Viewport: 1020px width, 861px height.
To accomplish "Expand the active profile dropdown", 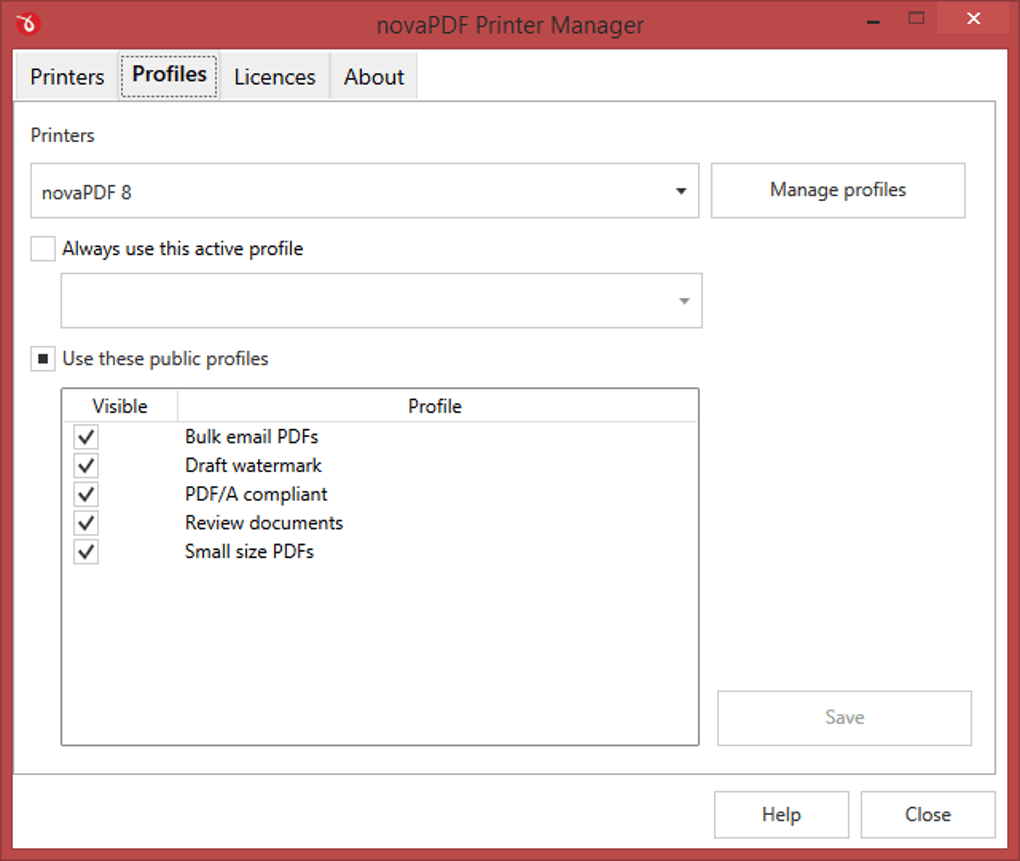I will click(x=381, y=300).
